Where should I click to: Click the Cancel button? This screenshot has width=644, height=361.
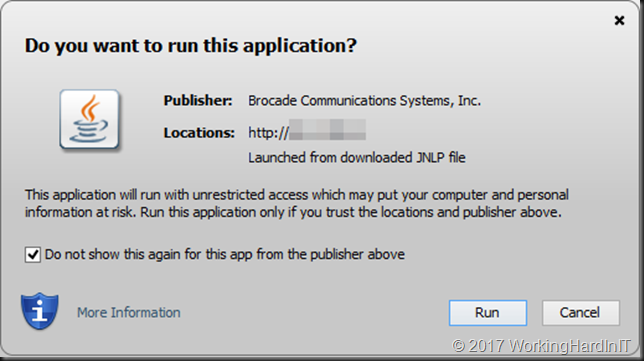pyautogui.click(x=580, y=313)
